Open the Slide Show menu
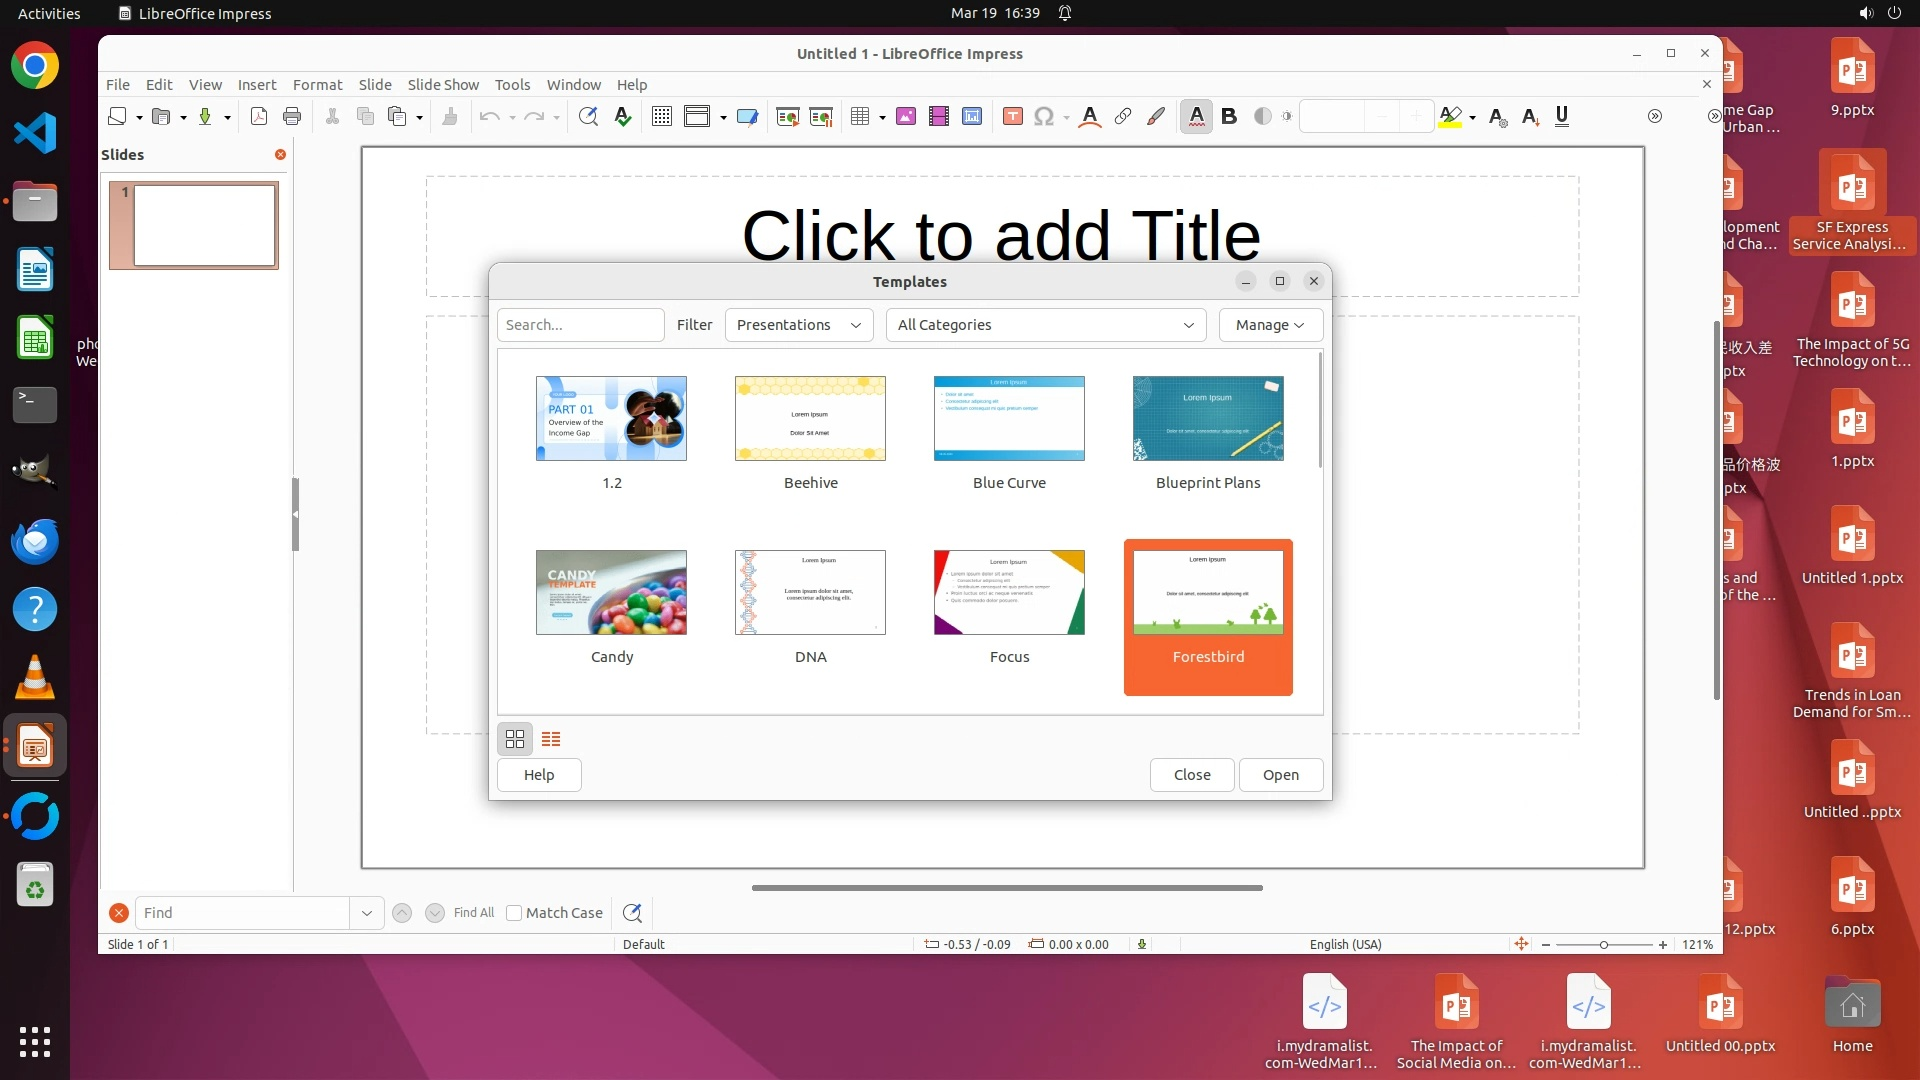 [443, 85]
